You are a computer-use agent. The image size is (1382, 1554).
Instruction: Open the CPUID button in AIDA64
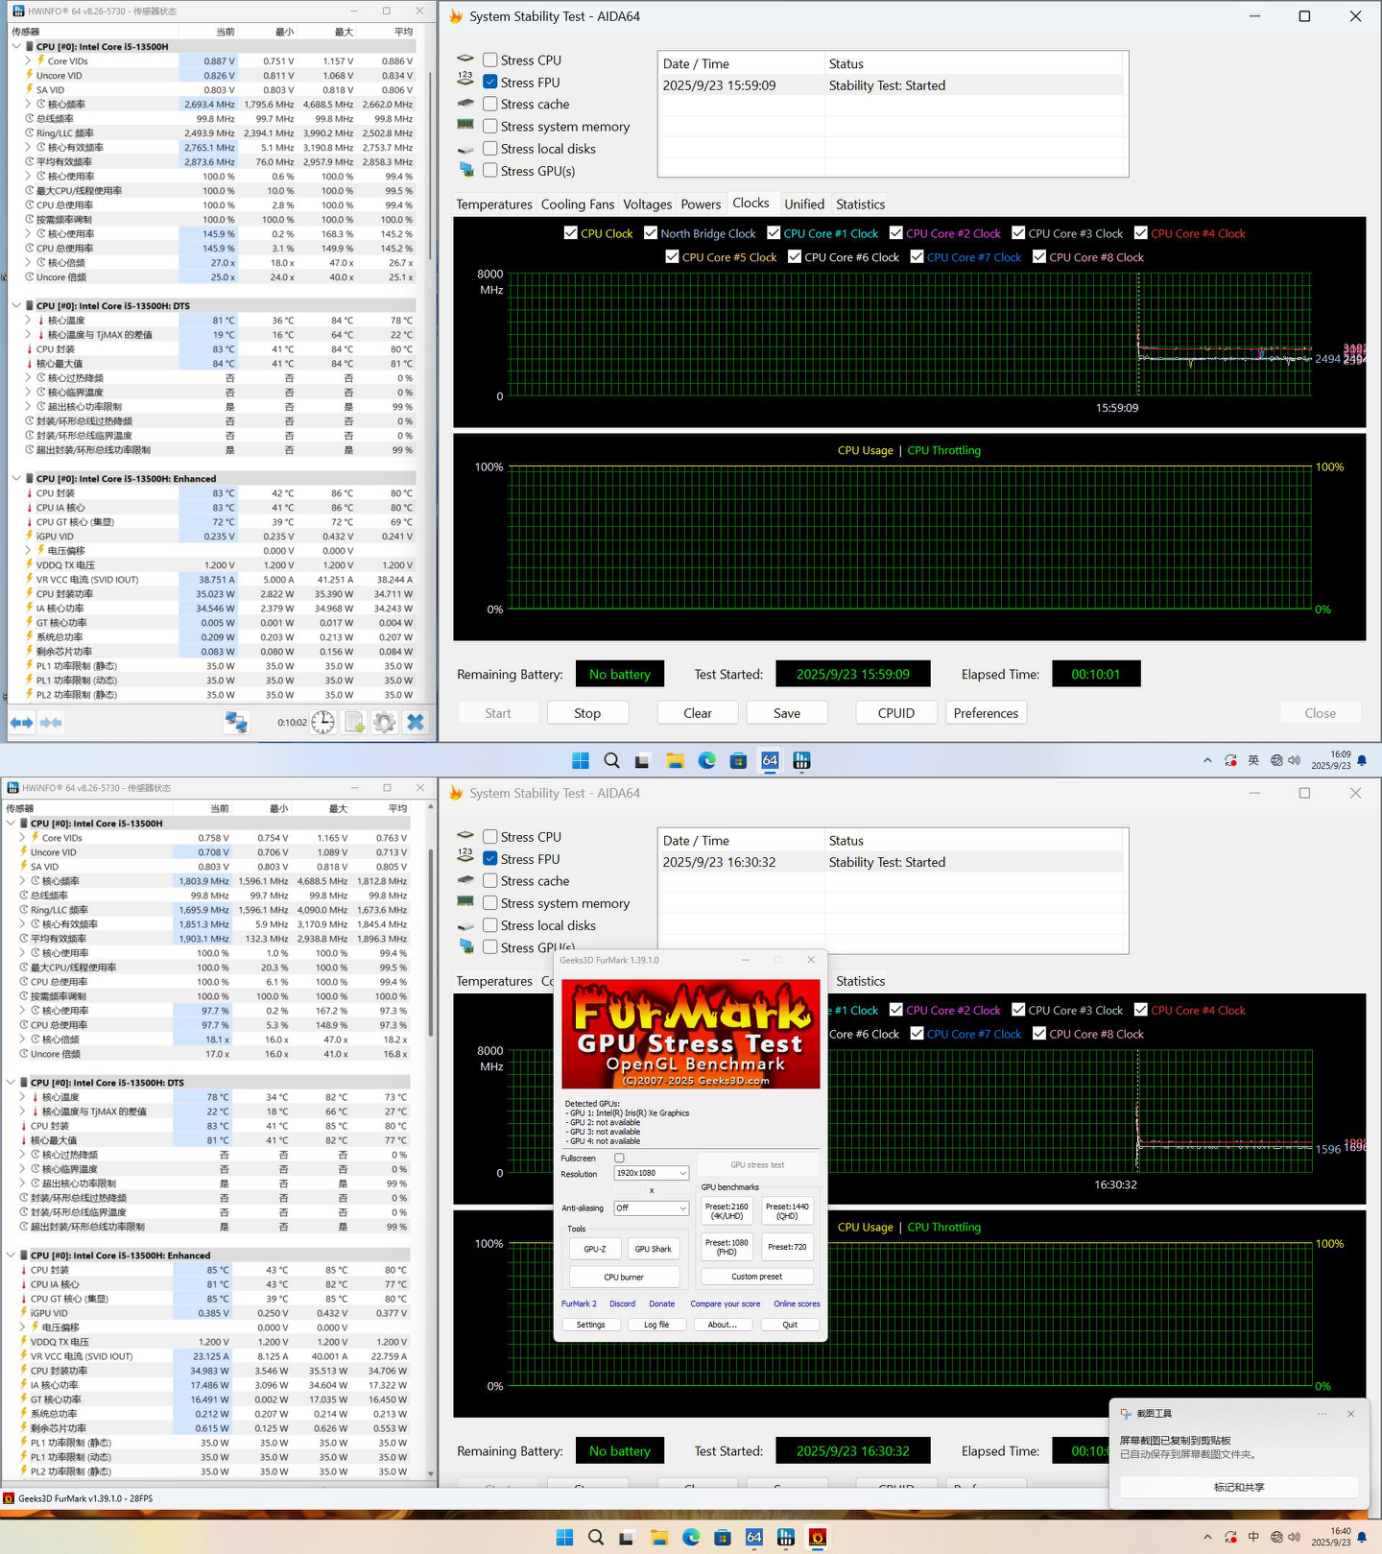click(896, 713)
